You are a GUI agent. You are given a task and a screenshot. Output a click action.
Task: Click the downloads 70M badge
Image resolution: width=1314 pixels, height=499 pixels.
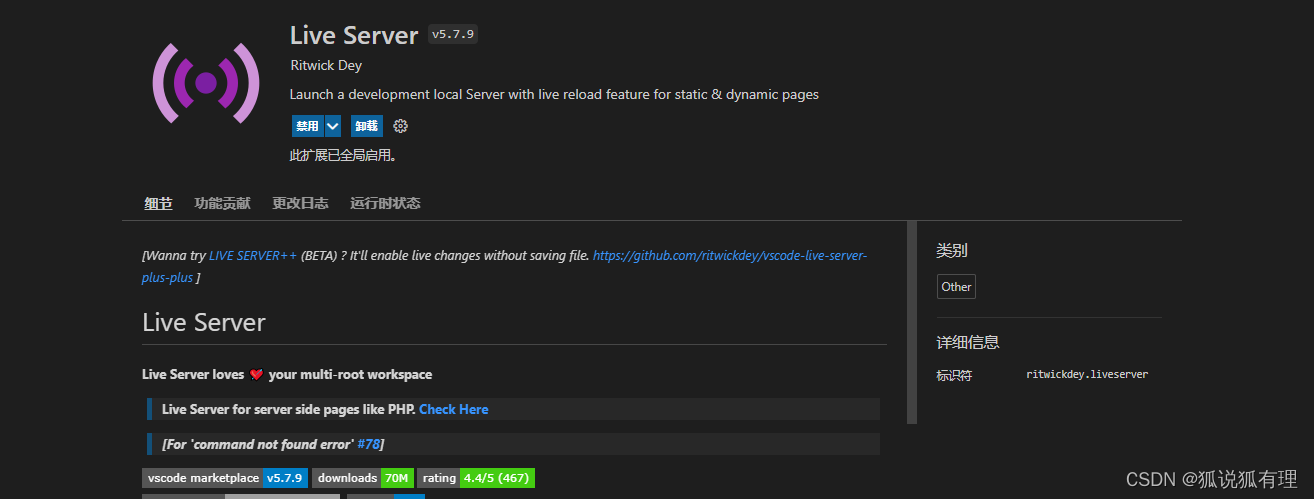pos(363,478)
